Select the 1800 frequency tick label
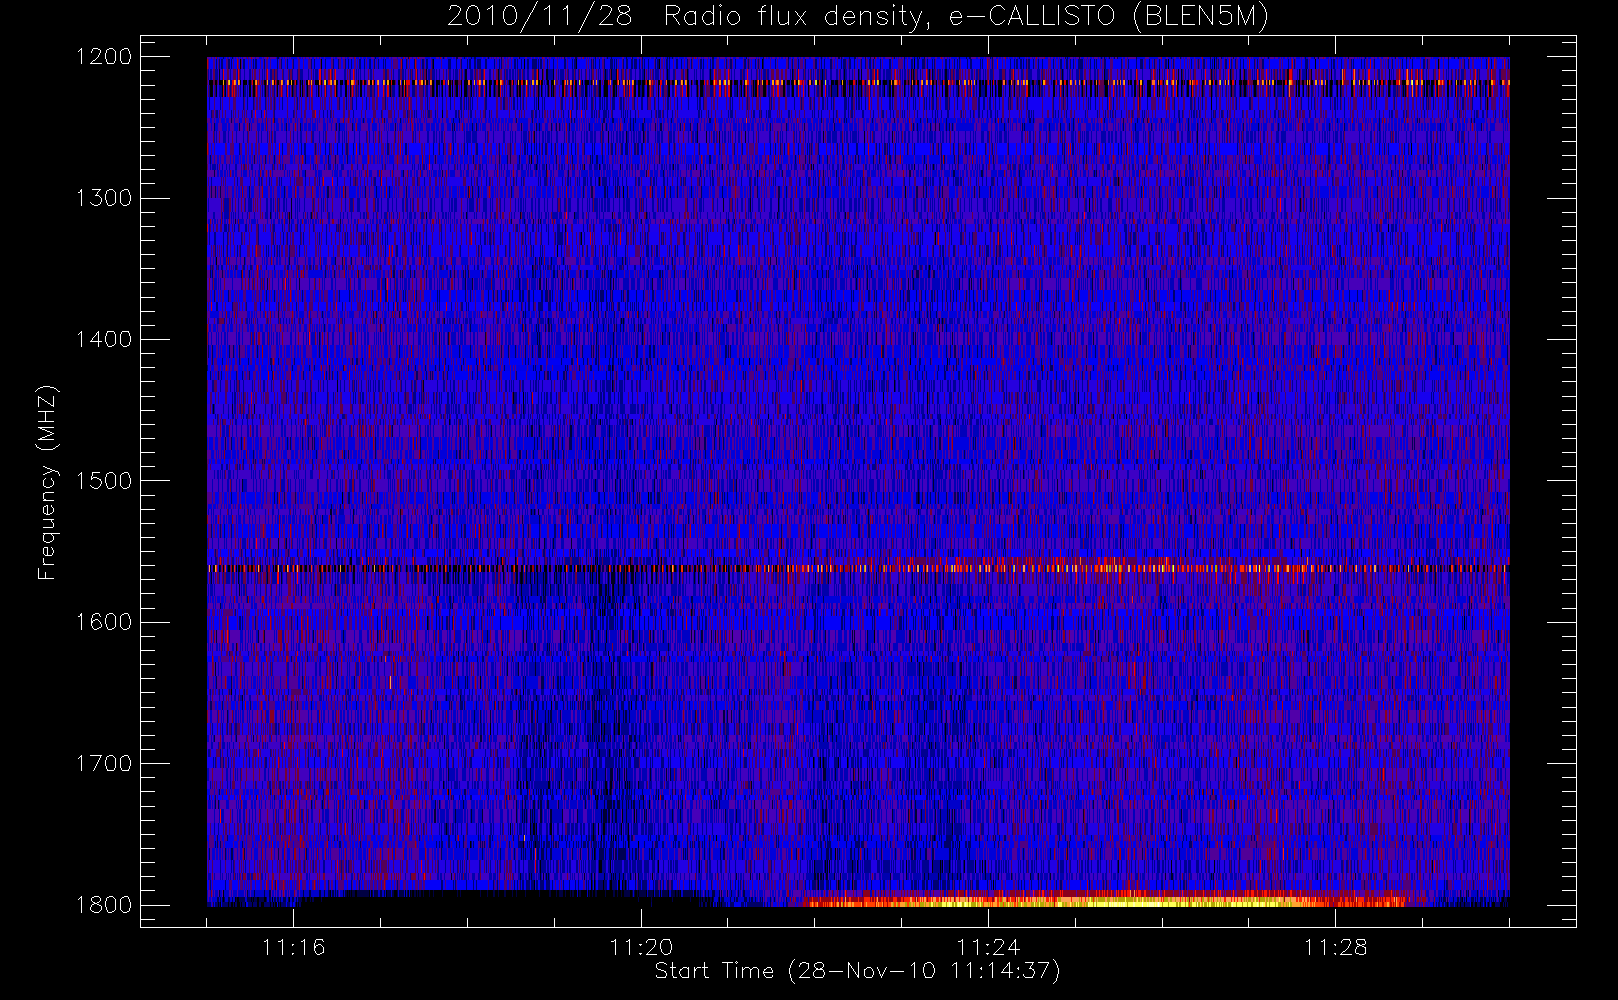The width and height of the screenshot is (1618, 1000). click(104, 905)
